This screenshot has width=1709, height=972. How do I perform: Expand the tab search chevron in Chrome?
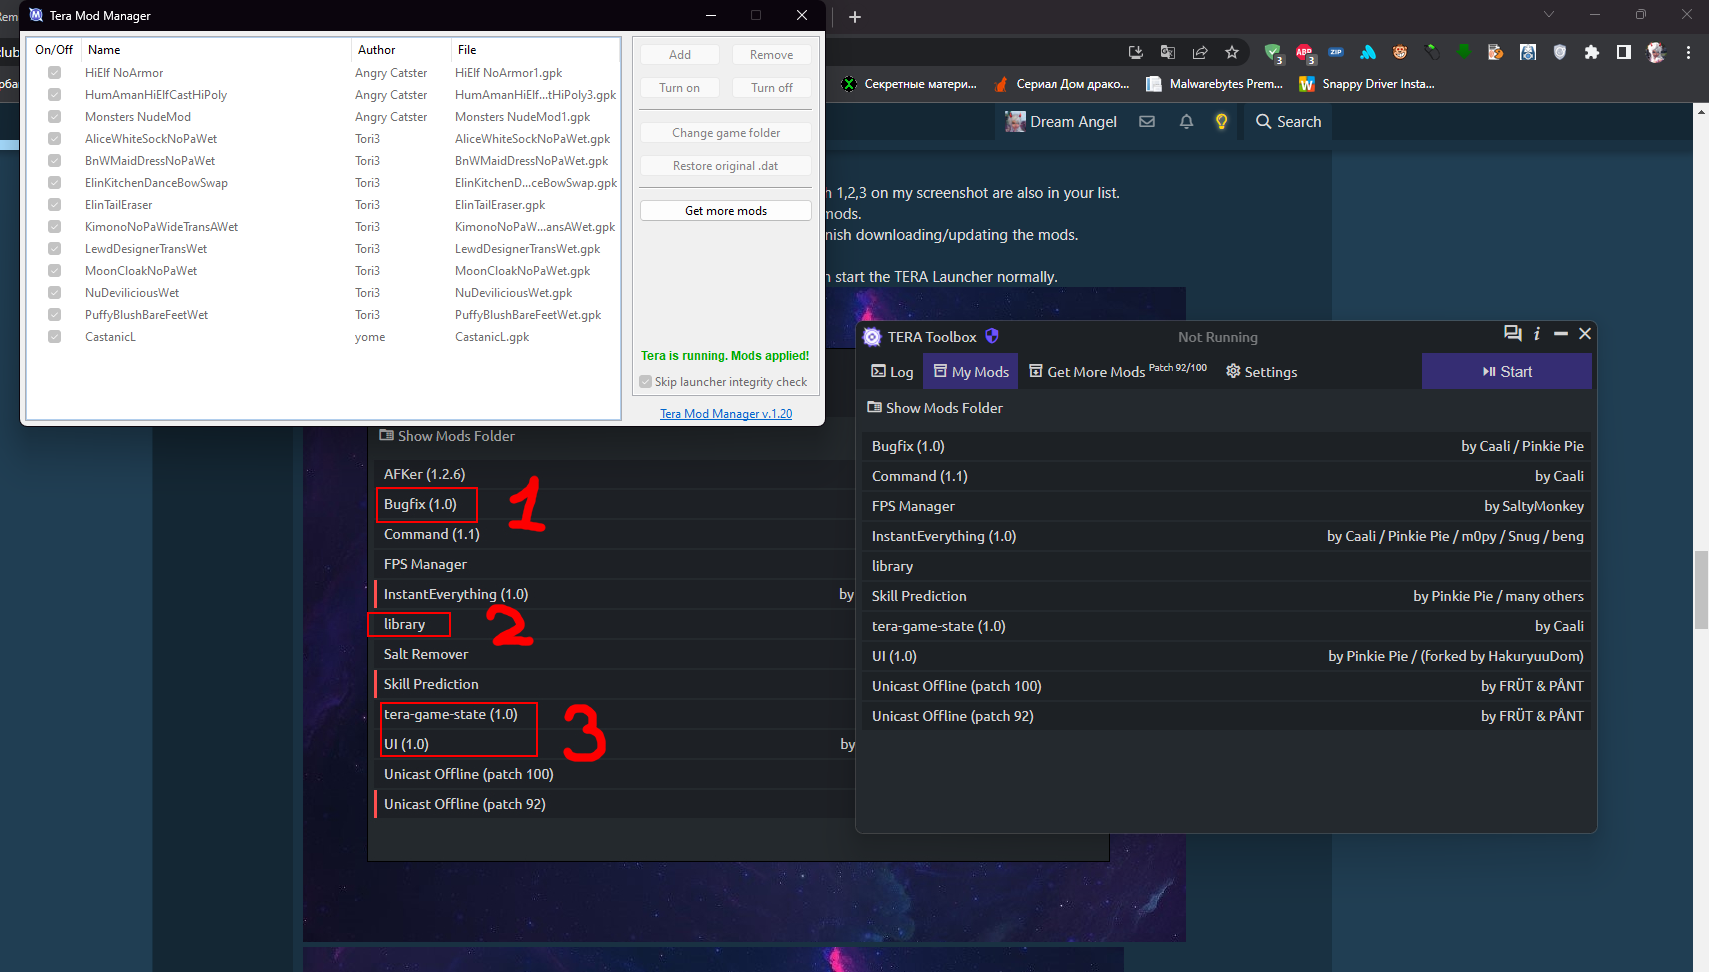pos(1549,15)
